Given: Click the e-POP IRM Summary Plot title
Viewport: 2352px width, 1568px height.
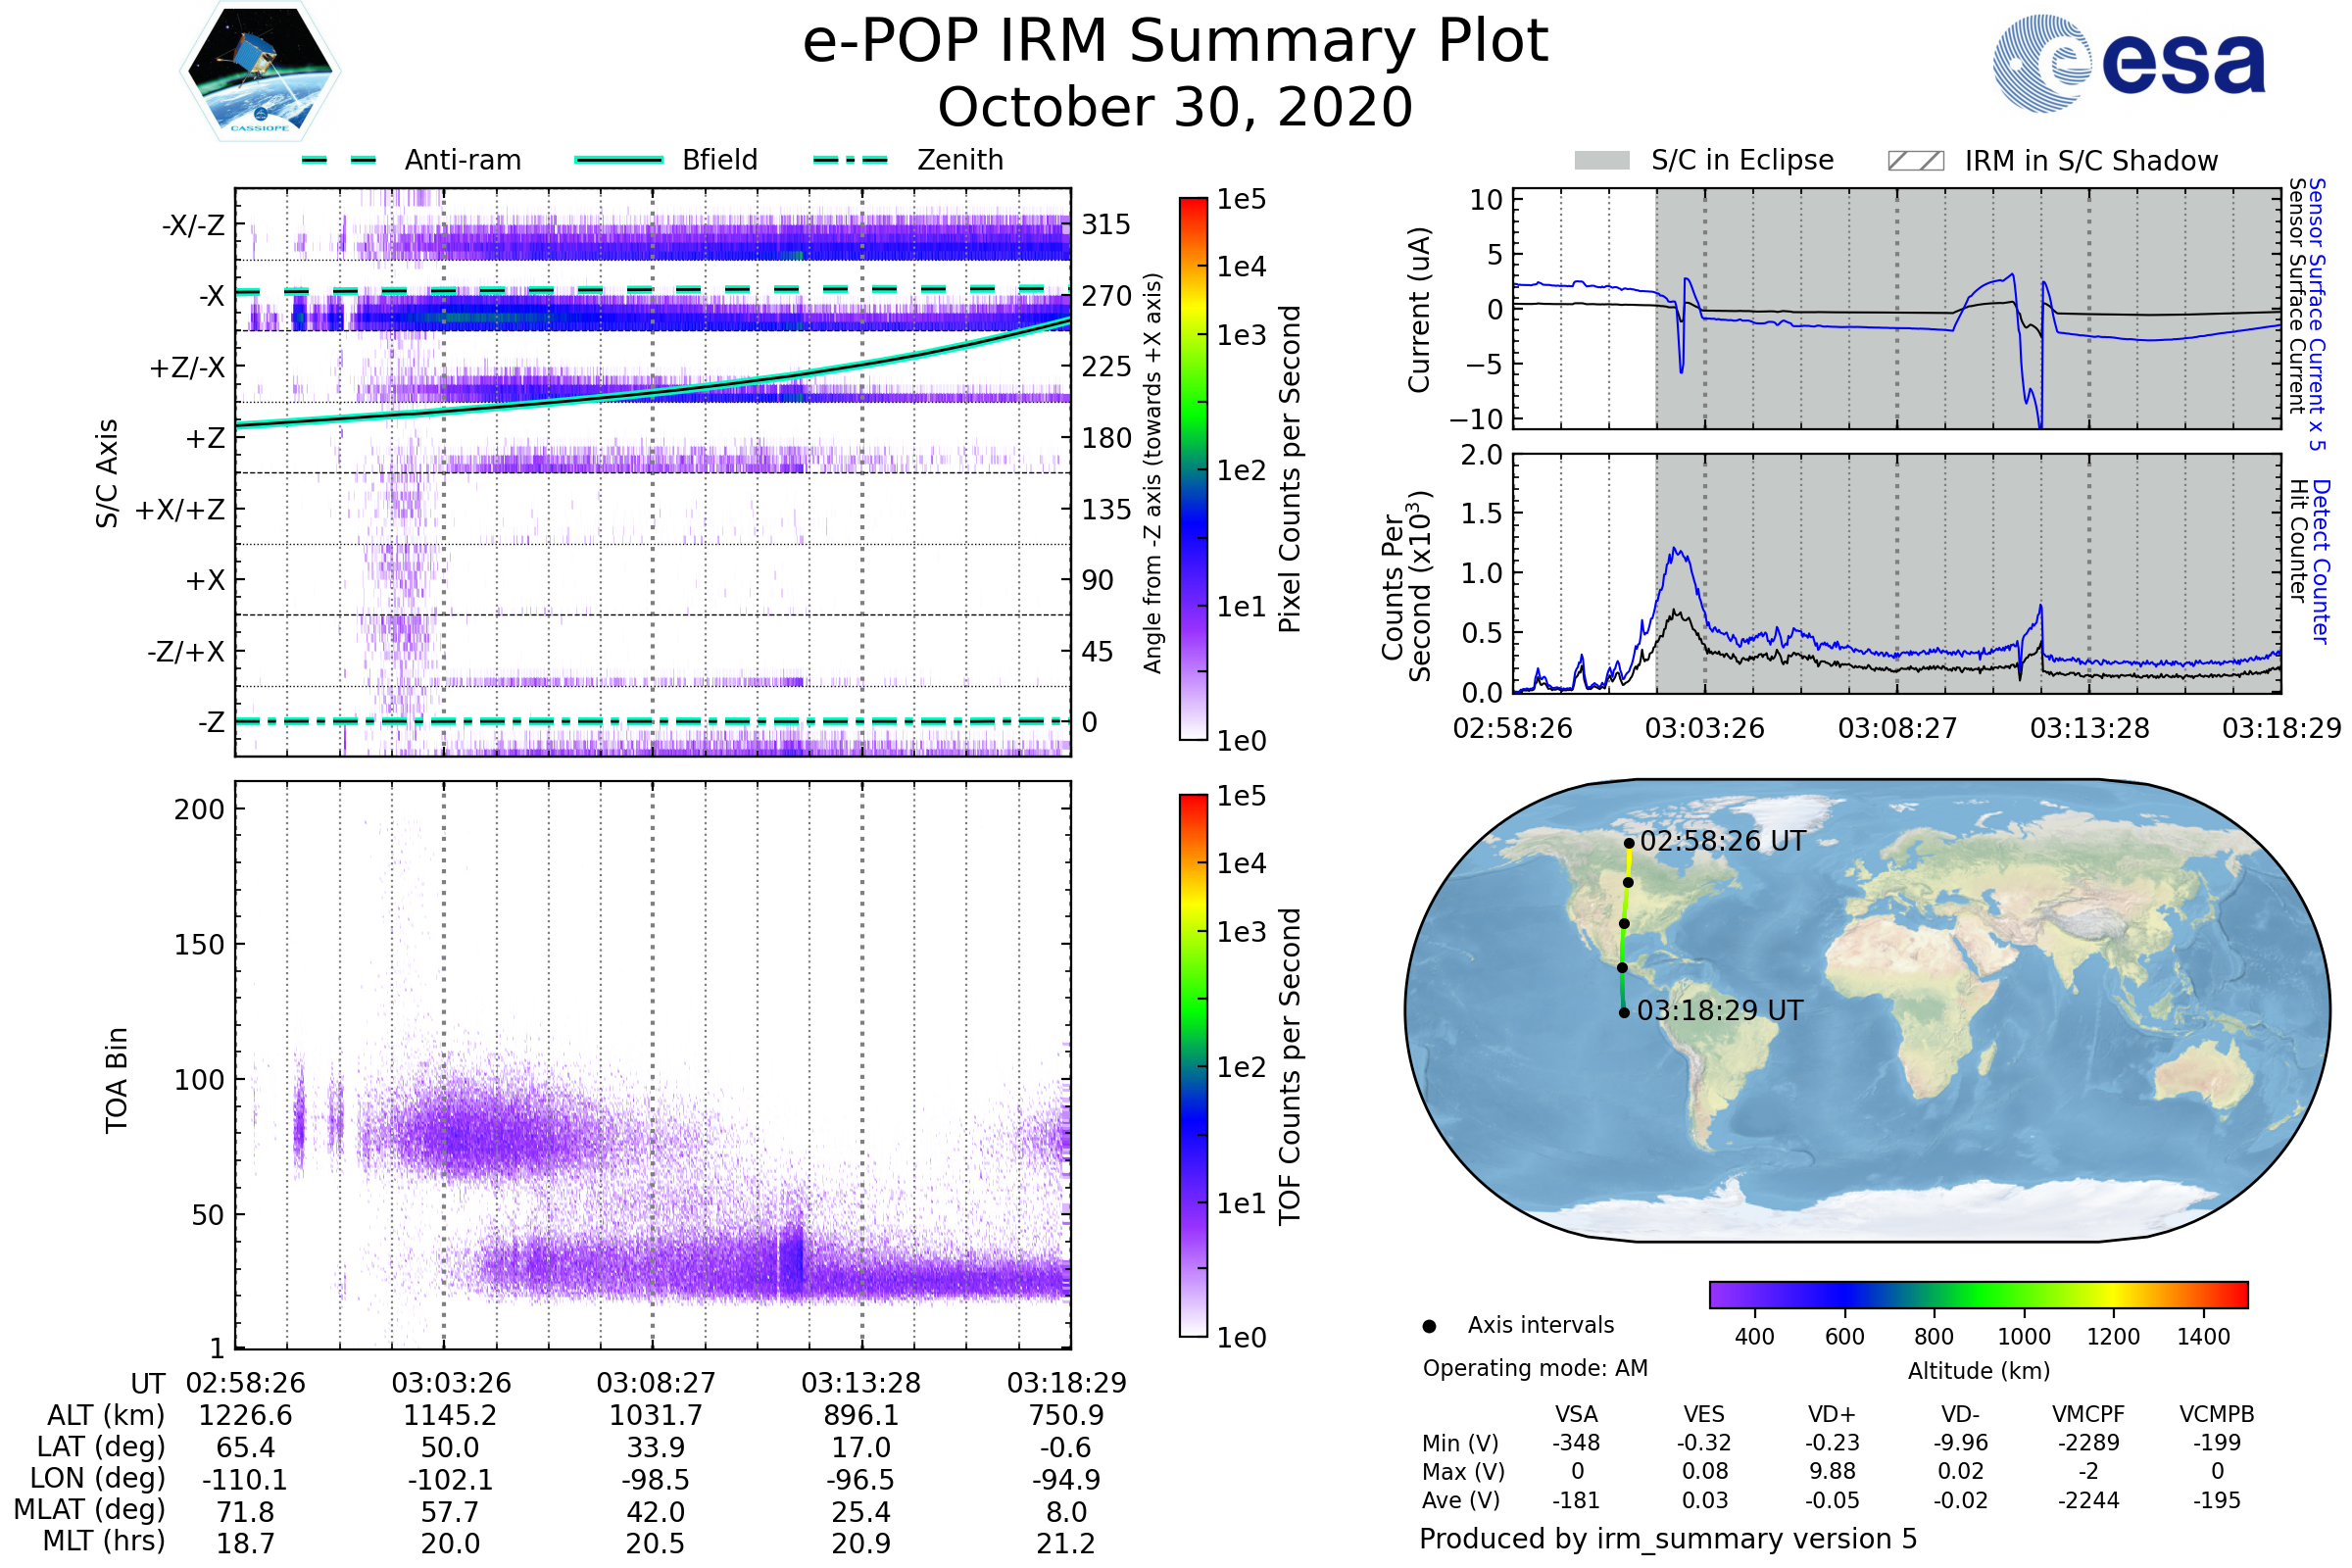Looking at the screenshot, I should tap(1175, 42).
